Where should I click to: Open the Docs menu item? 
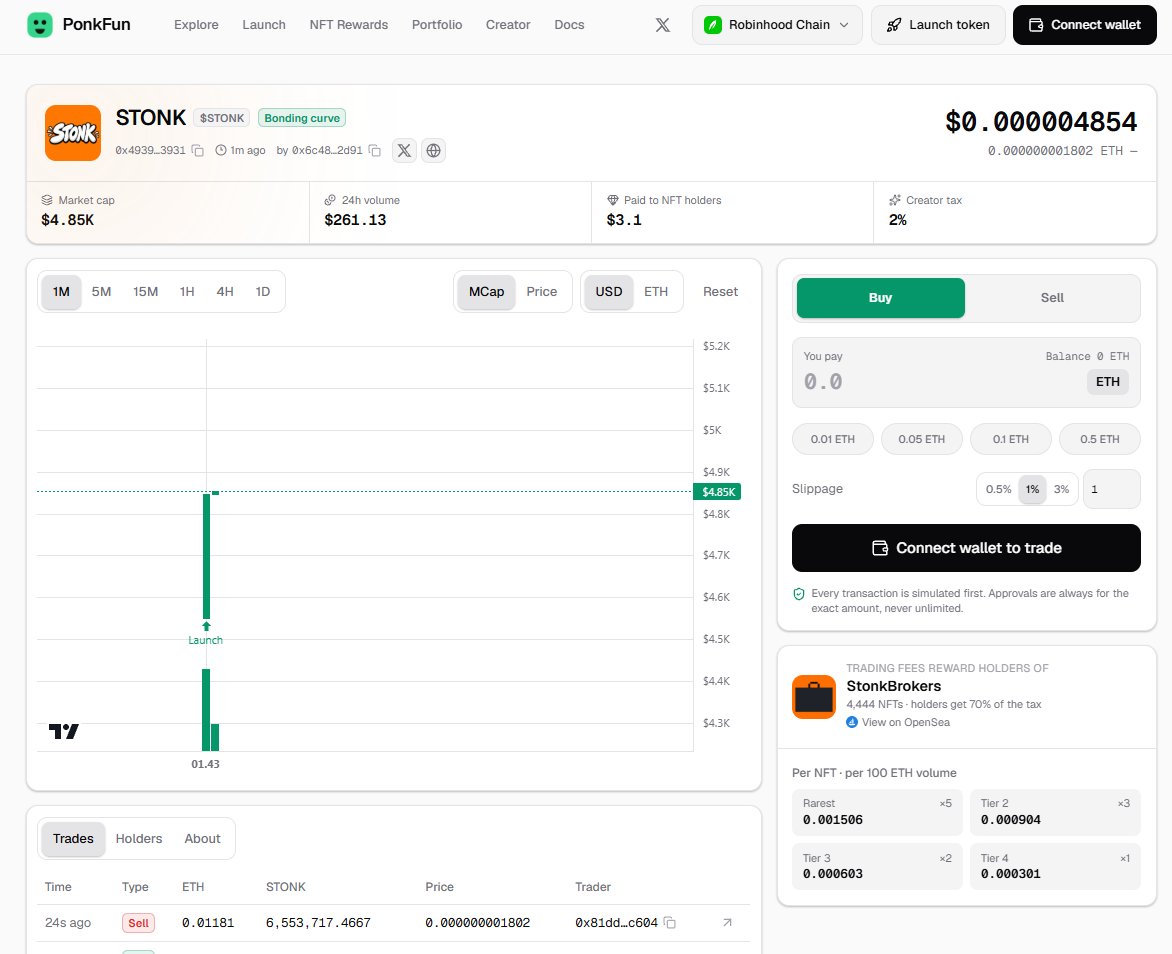click(x=570, y=25)
